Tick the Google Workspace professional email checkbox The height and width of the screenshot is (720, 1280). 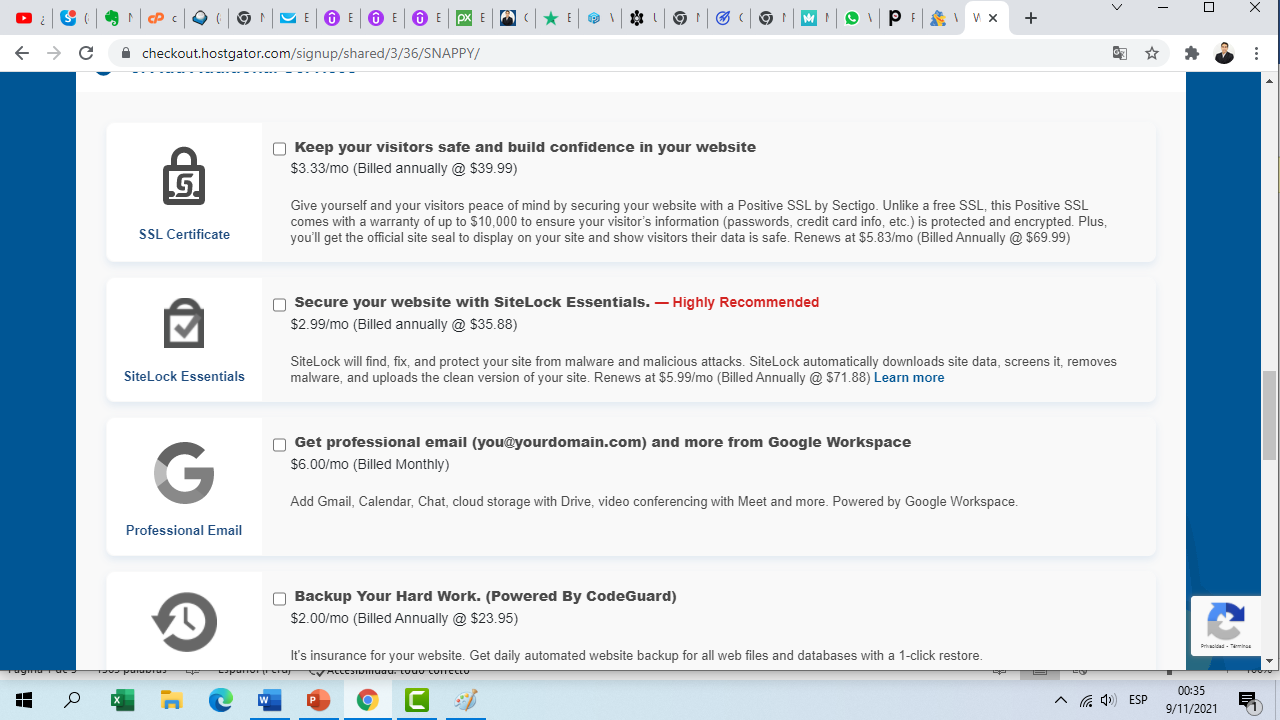point(279,445)
